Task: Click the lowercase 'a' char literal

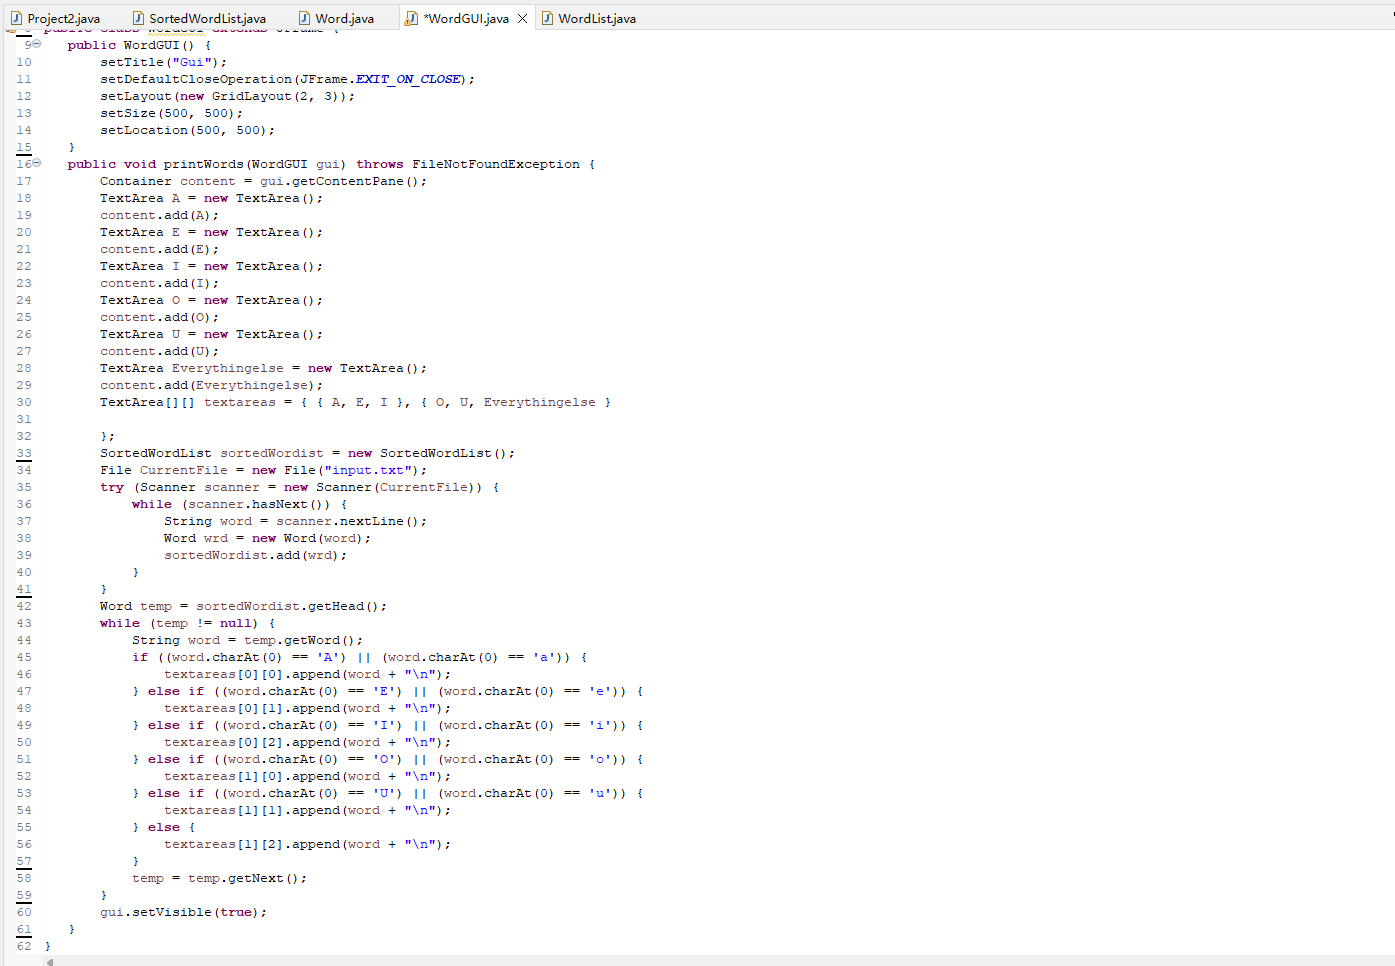Action: [x=544, y=657]
